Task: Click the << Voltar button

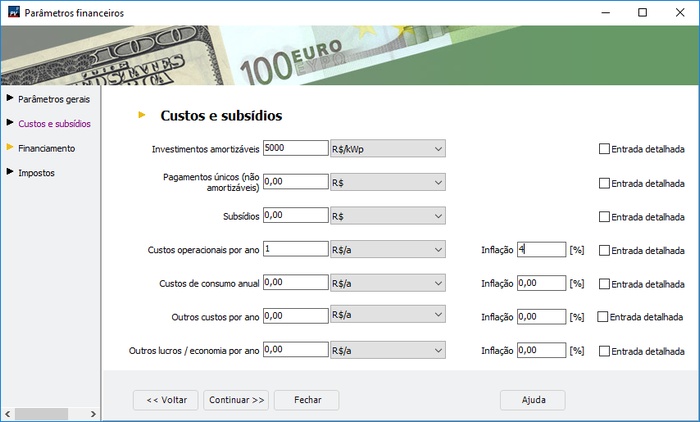Action: point(166,400)
